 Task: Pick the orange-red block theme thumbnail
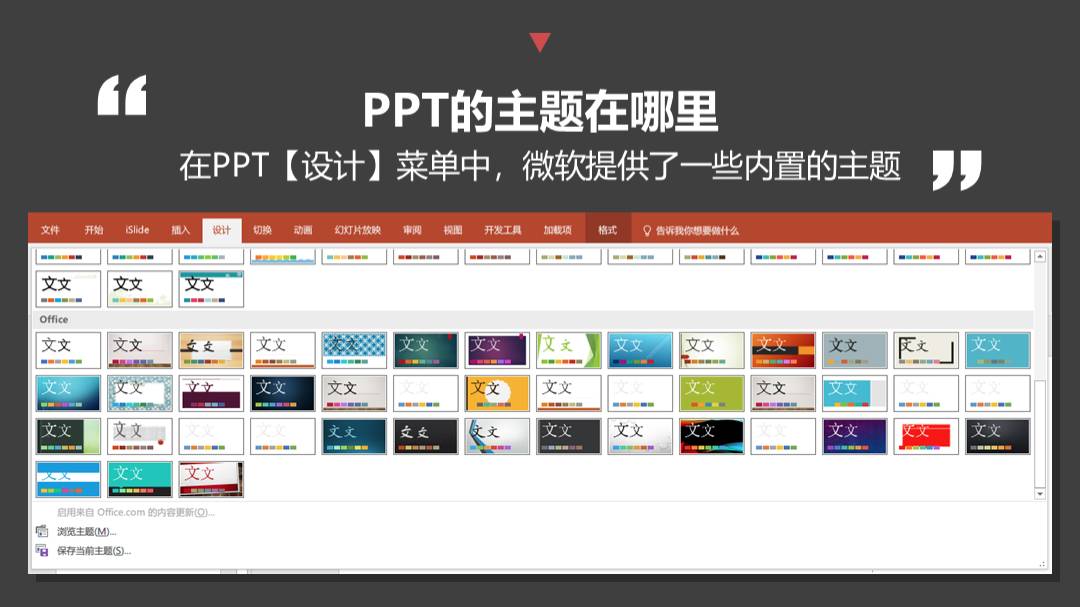pos(783,350)
